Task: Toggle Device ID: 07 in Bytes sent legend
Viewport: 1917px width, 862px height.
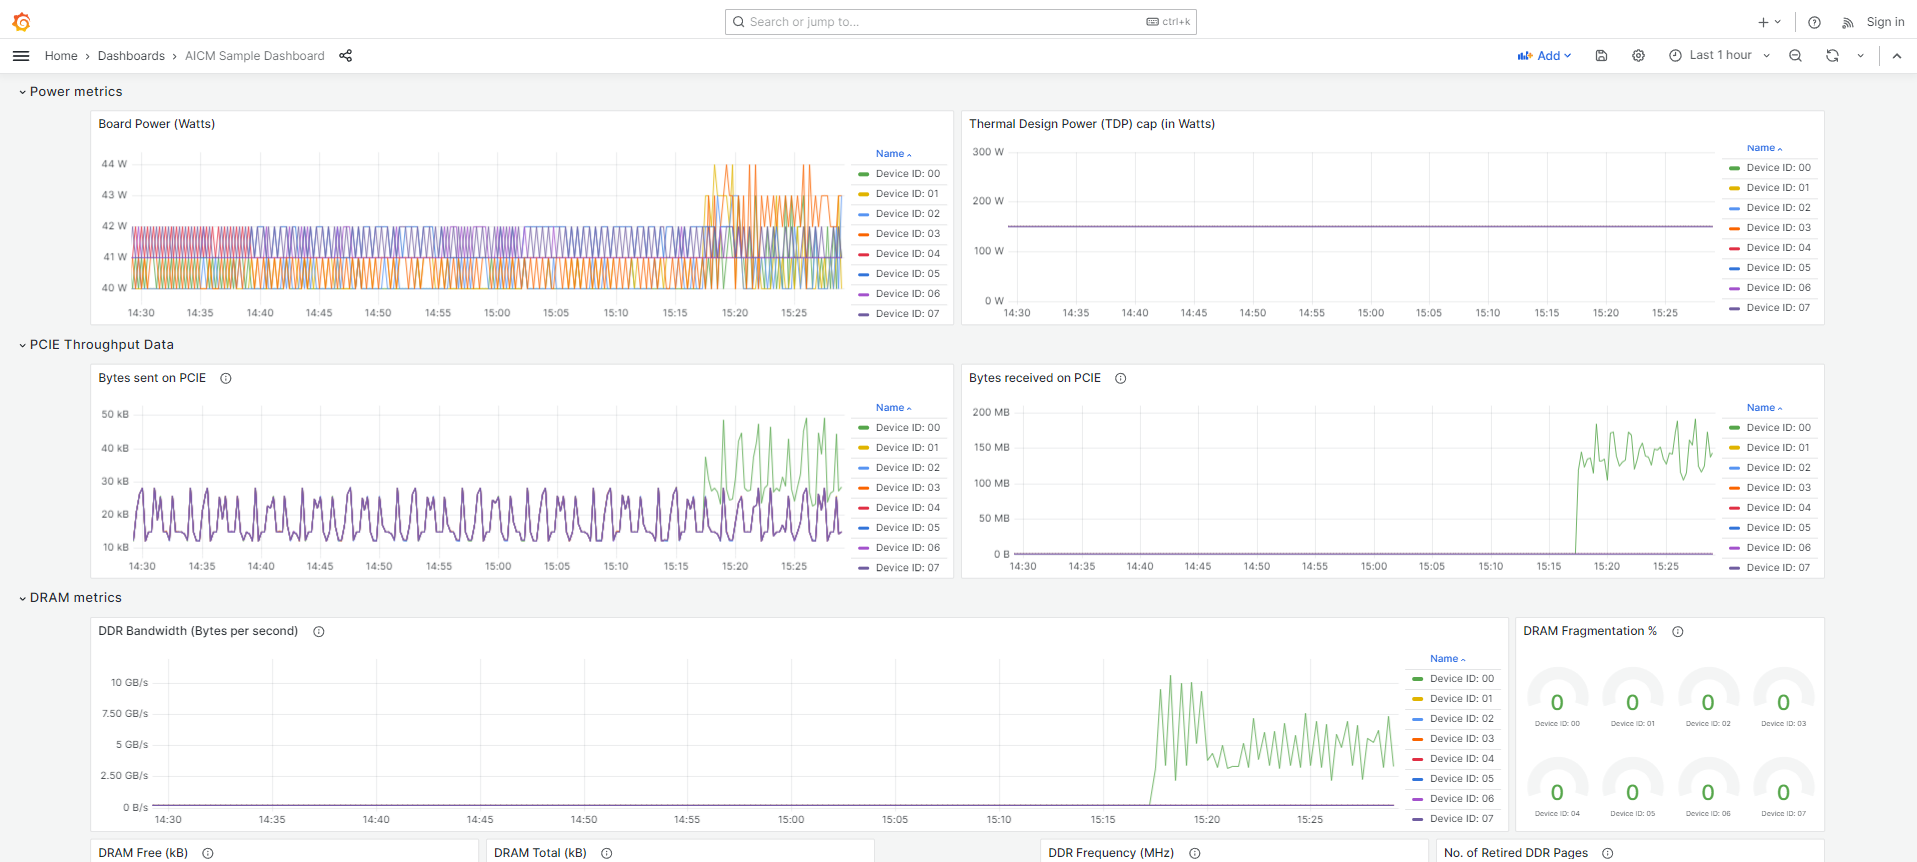Action: 907,568
